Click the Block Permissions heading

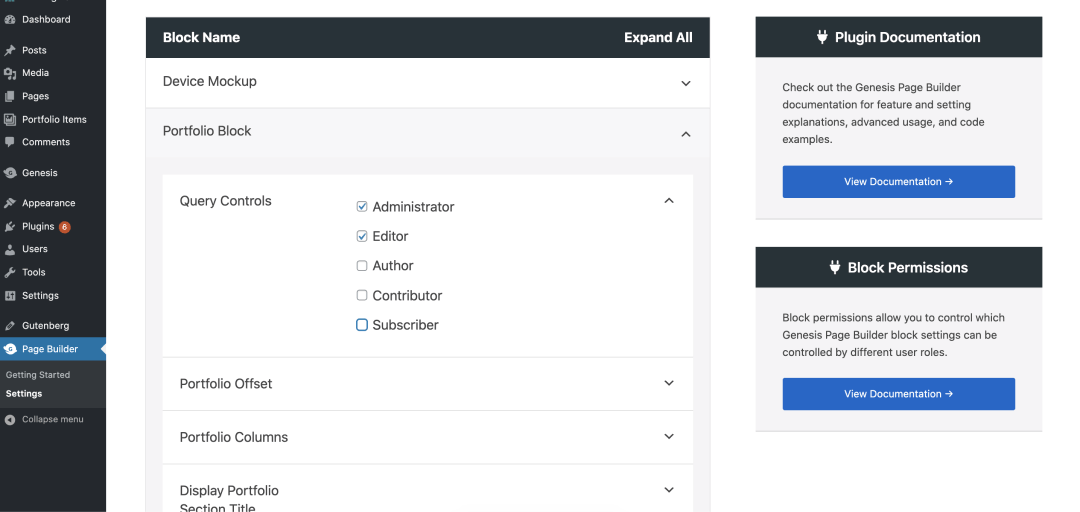point(907,267)
